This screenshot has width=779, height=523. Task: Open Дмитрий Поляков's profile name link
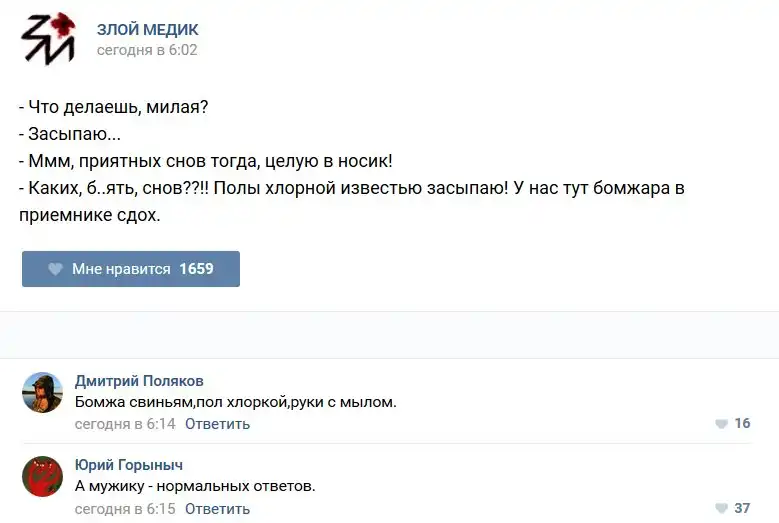[x=139, y=381]
